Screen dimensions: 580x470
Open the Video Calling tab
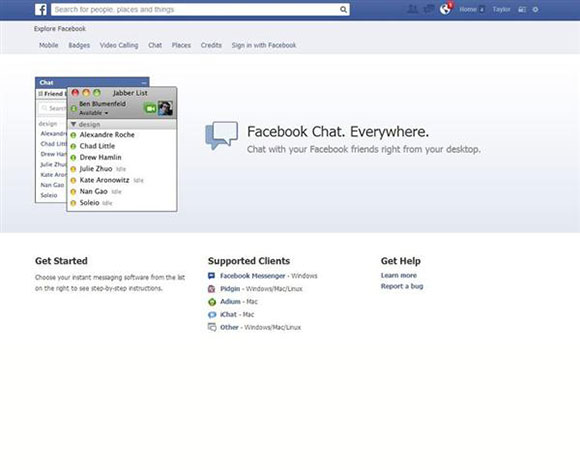click(119, 45)
